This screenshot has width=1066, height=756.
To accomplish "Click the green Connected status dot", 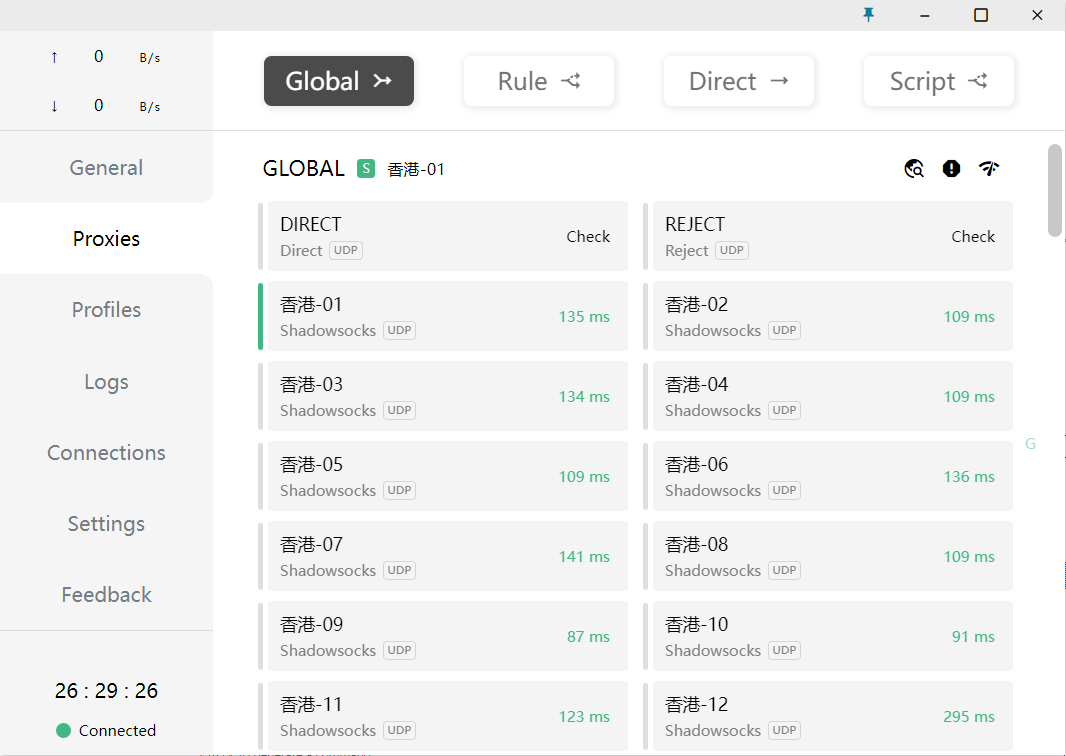I will 62,730.
